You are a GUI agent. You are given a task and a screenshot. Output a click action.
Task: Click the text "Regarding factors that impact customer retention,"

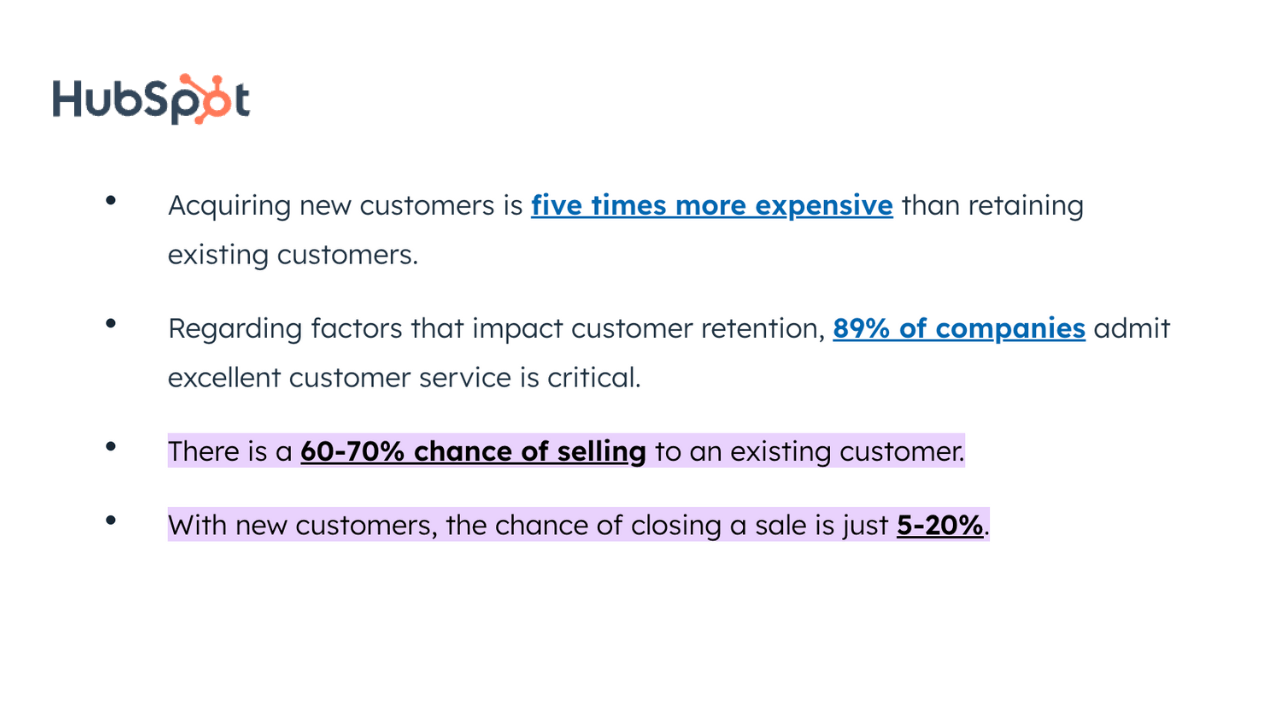tap(497, 329)
